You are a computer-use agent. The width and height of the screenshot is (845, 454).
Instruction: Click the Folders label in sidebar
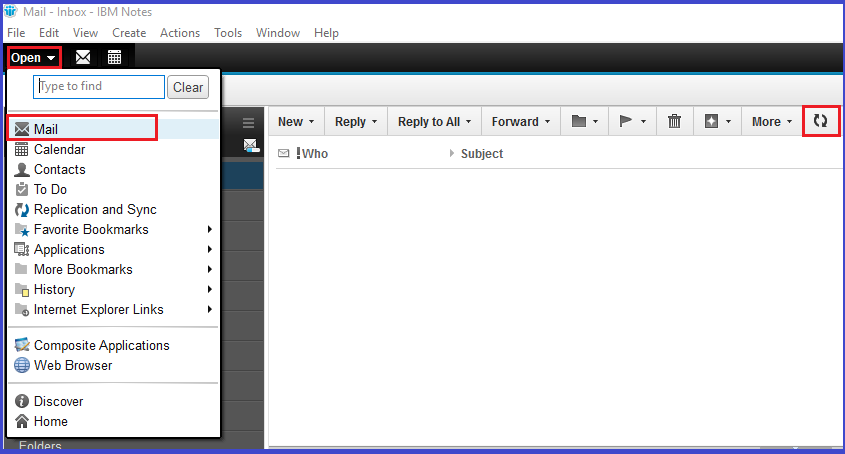40,445
